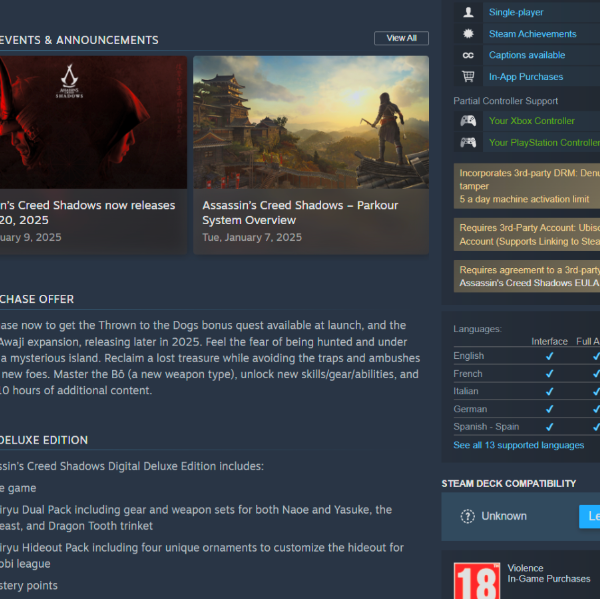
Task: Open the Steam Achievements link
Action: [532, 34]
